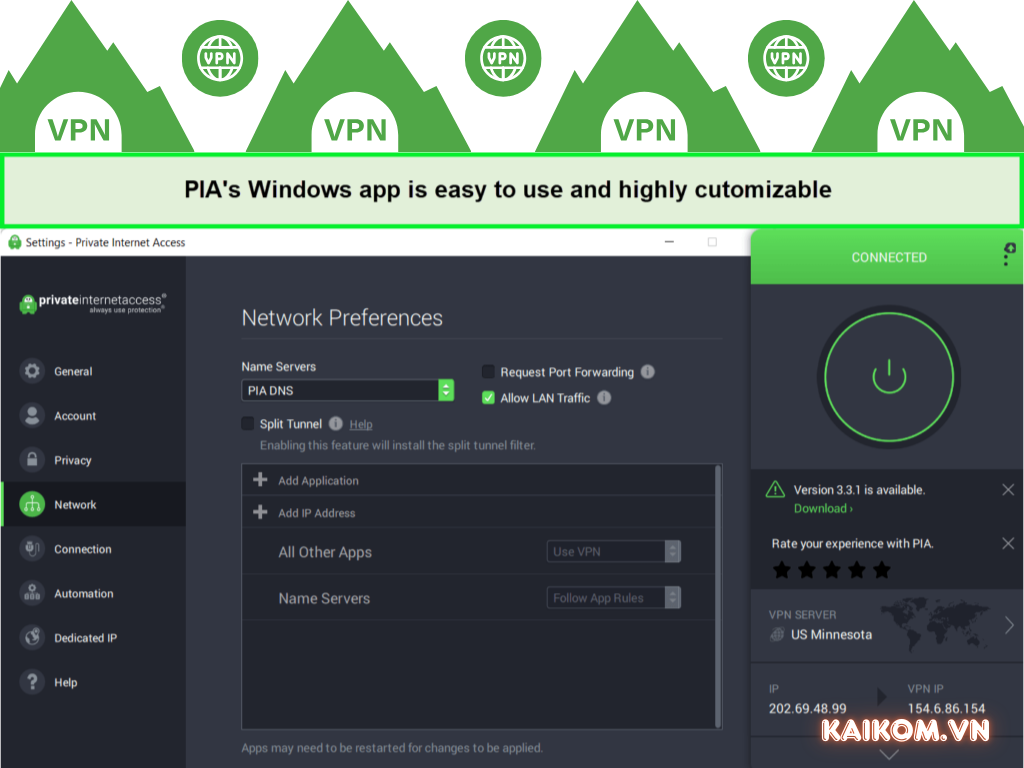This screenshot has width=1024, height=768.
Task: Dismiss the version update notification
Action: click(x=1006, y=490)
